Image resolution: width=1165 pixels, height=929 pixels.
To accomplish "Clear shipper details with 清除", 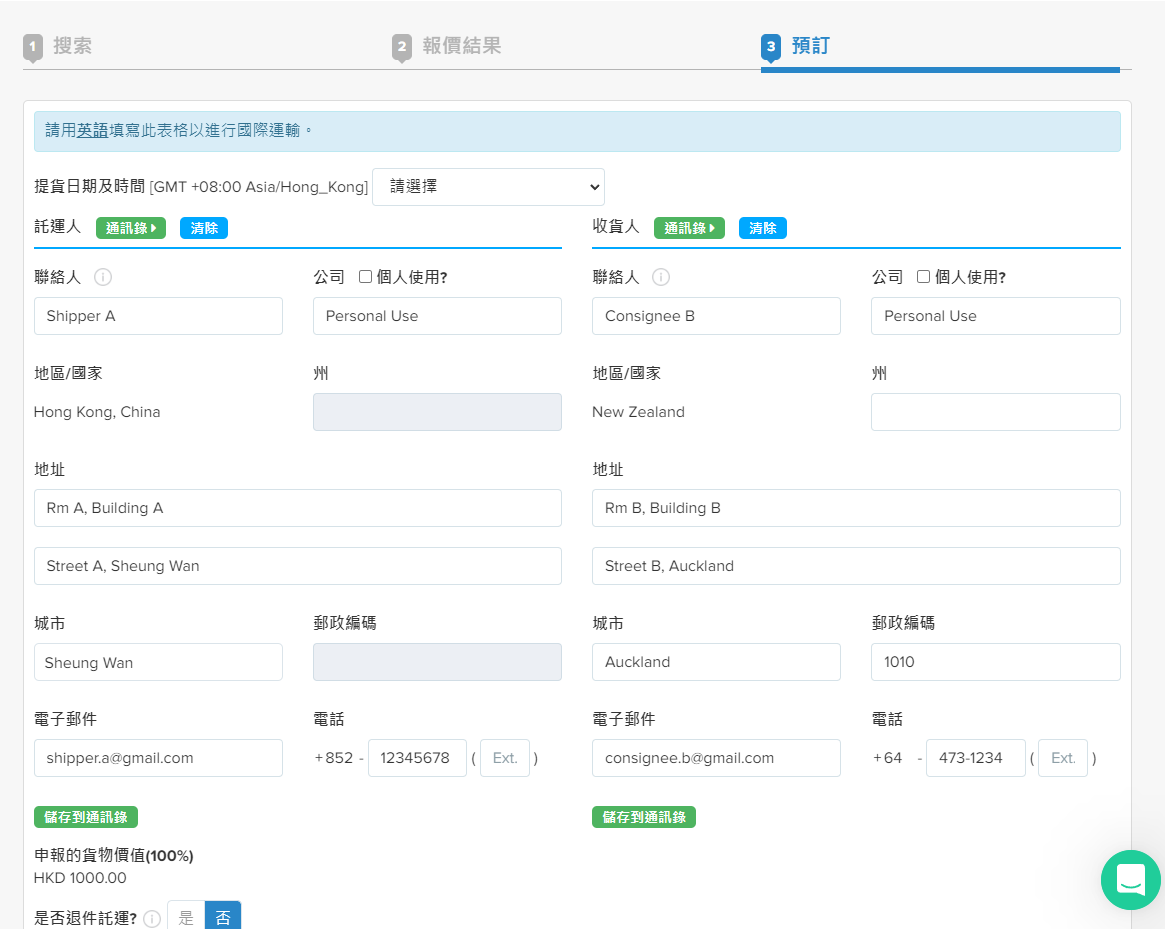I will (204, 228).
